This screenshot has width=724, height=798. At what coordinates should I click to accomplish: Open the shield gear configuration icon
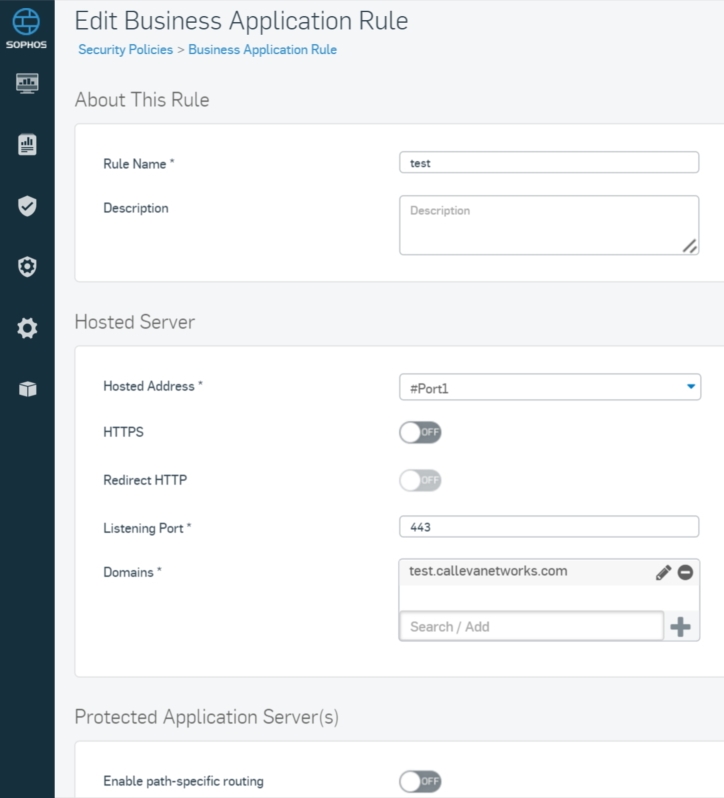pos(27,267)
